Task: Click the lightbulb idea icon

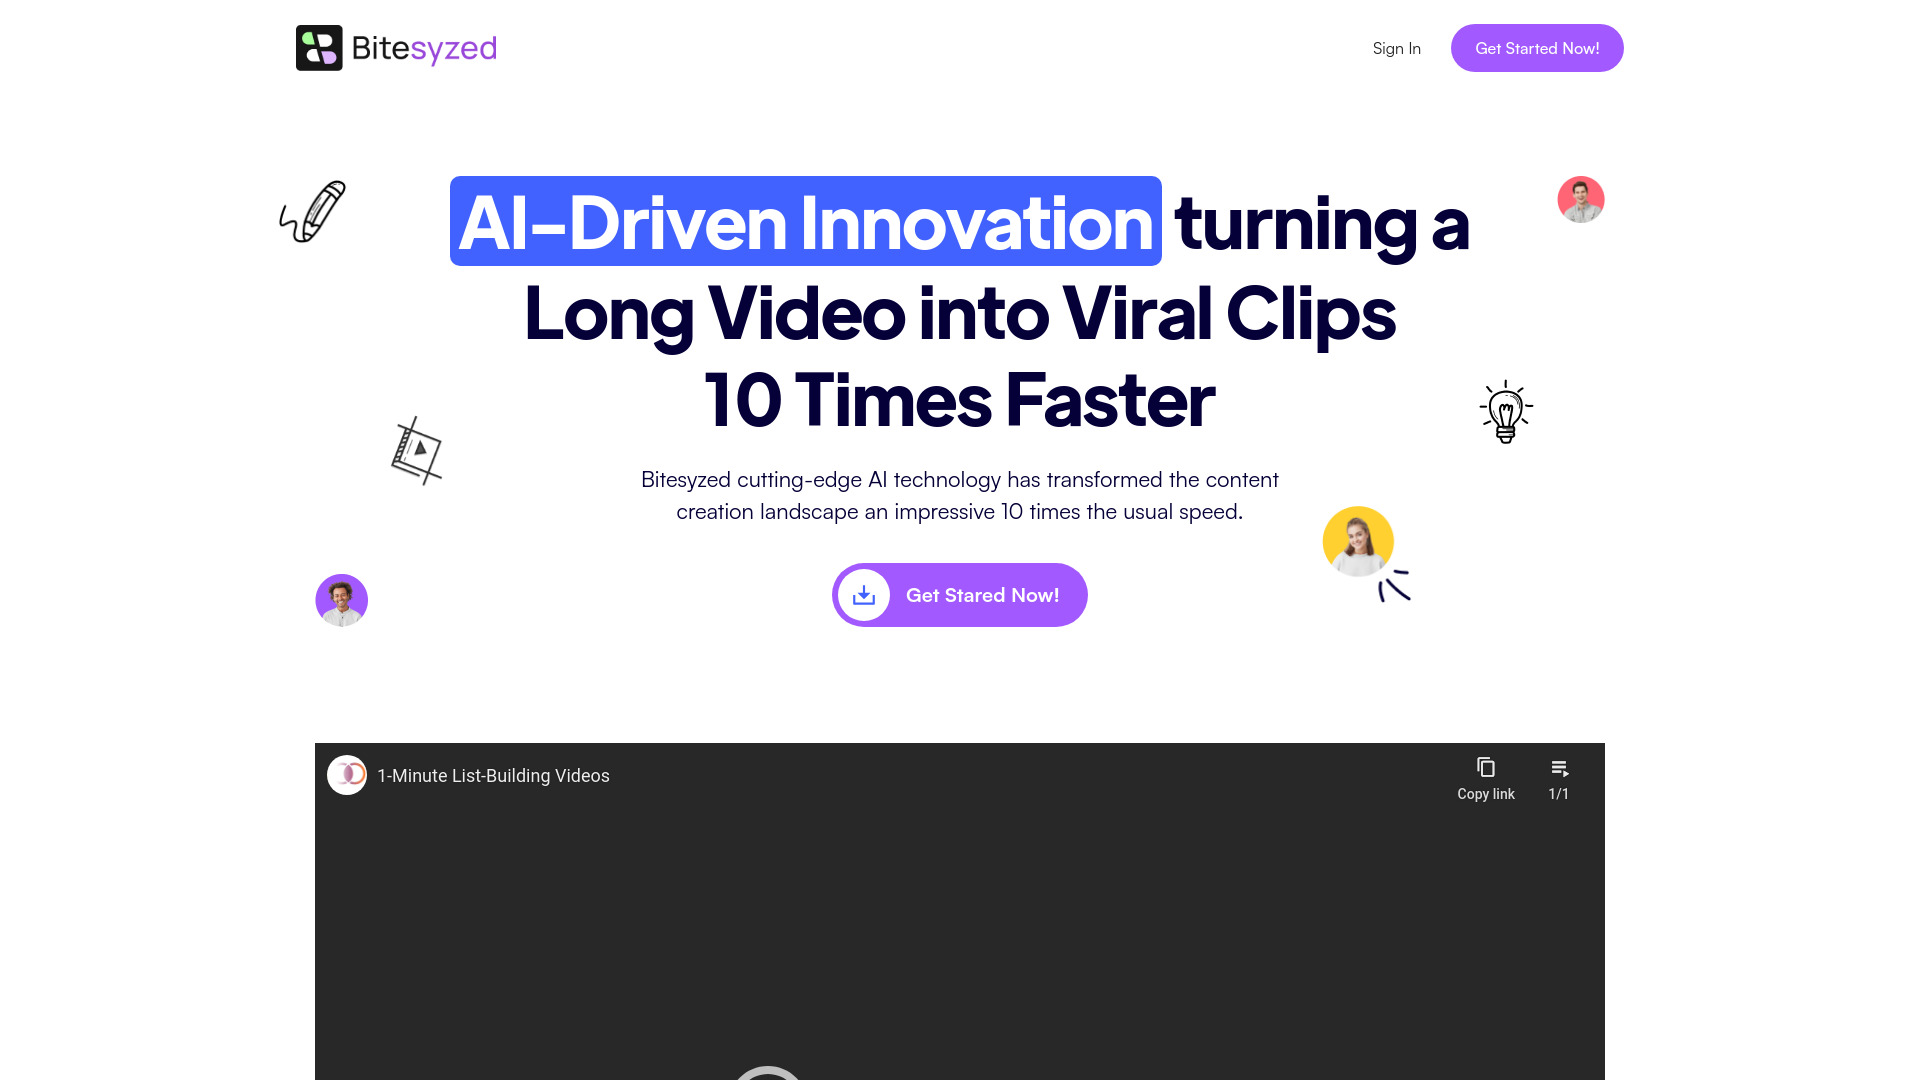Action: click(1506, 410)
